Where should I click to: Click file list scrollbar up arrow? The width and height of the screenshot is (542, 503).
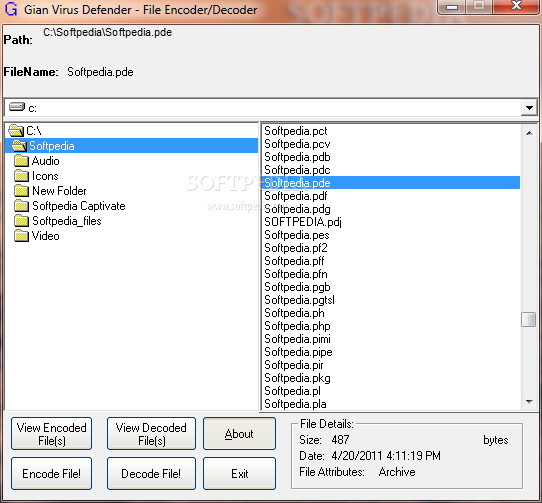tap(529, 133)
